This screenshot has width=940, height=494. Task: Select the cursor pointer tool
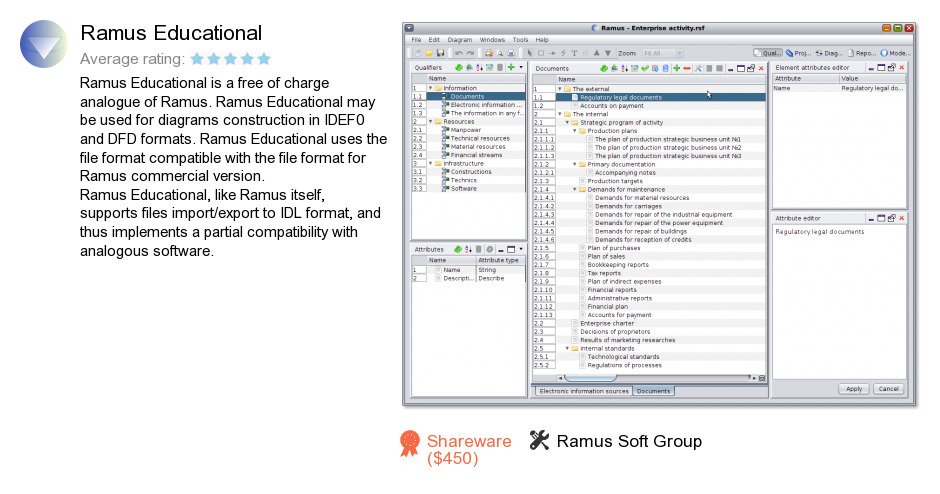(x=530, y=53)
